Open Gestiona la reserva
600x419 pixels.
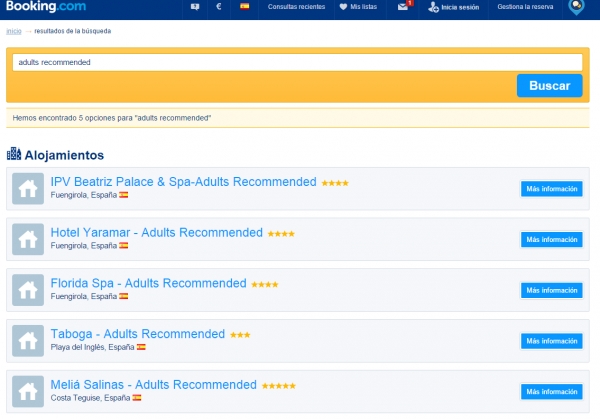(x=527, y=7)
